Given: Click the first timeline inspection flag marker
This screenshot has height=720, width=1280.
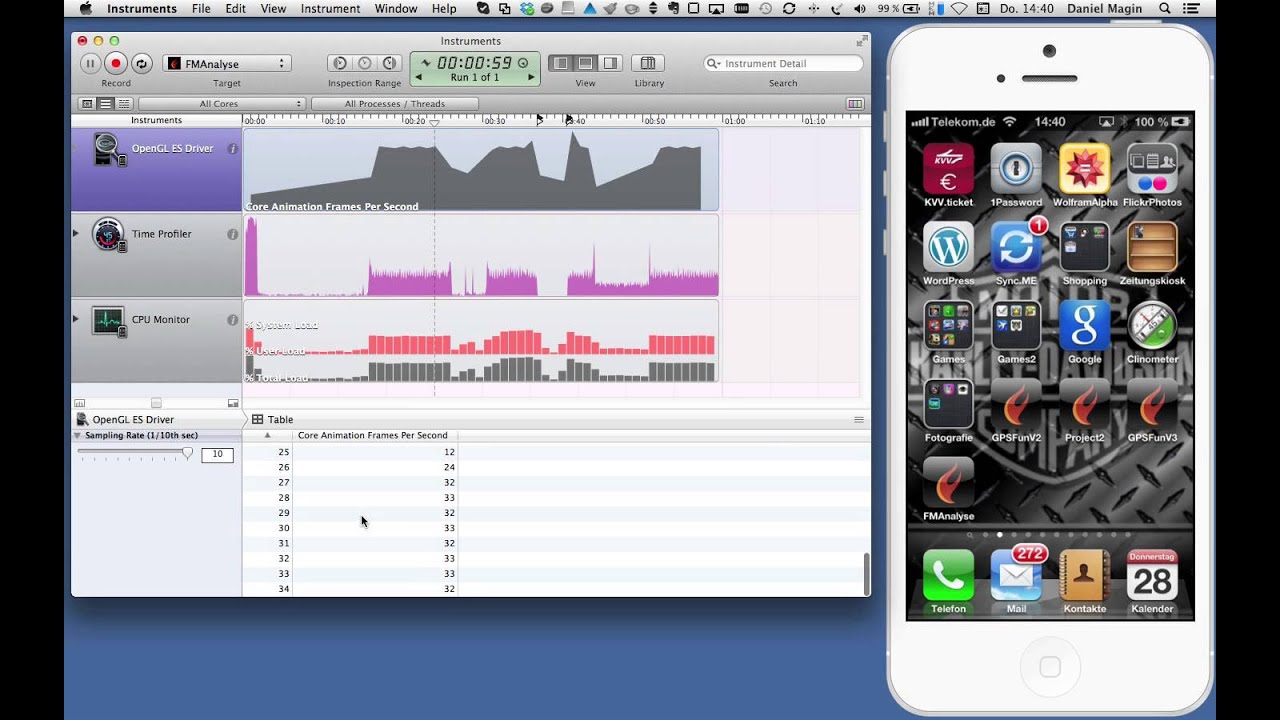Looking at the screenshot, I should pos(540,120).
